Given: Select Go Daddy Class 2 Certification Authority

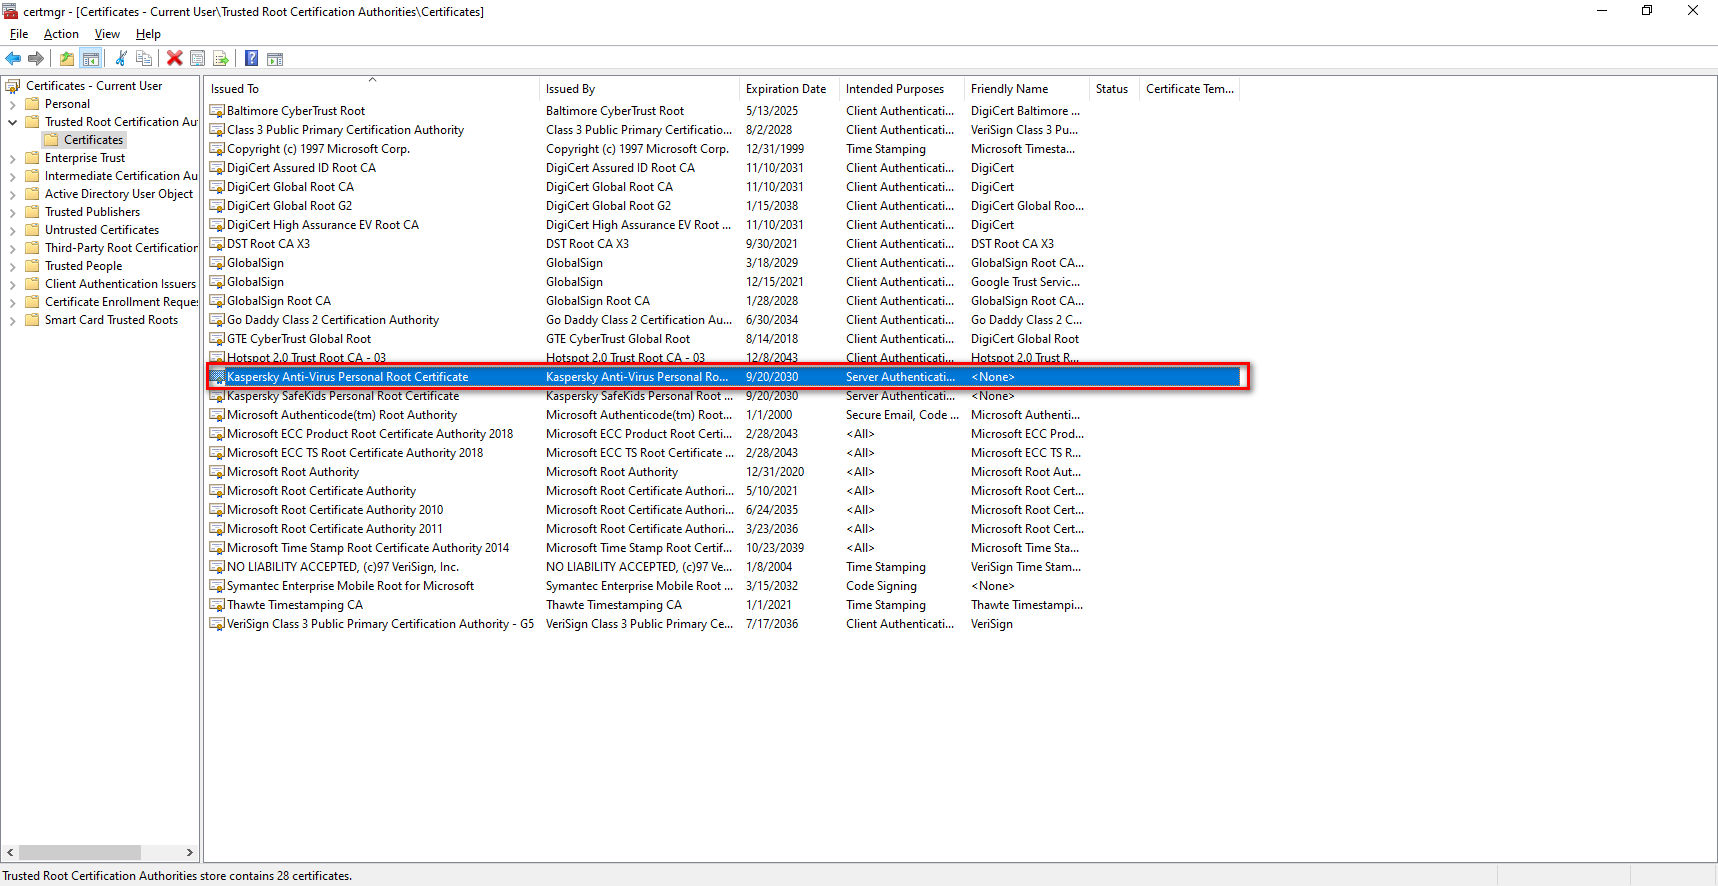Looking at the screenshot, I should pyautogui.click(x=333, y=320).
